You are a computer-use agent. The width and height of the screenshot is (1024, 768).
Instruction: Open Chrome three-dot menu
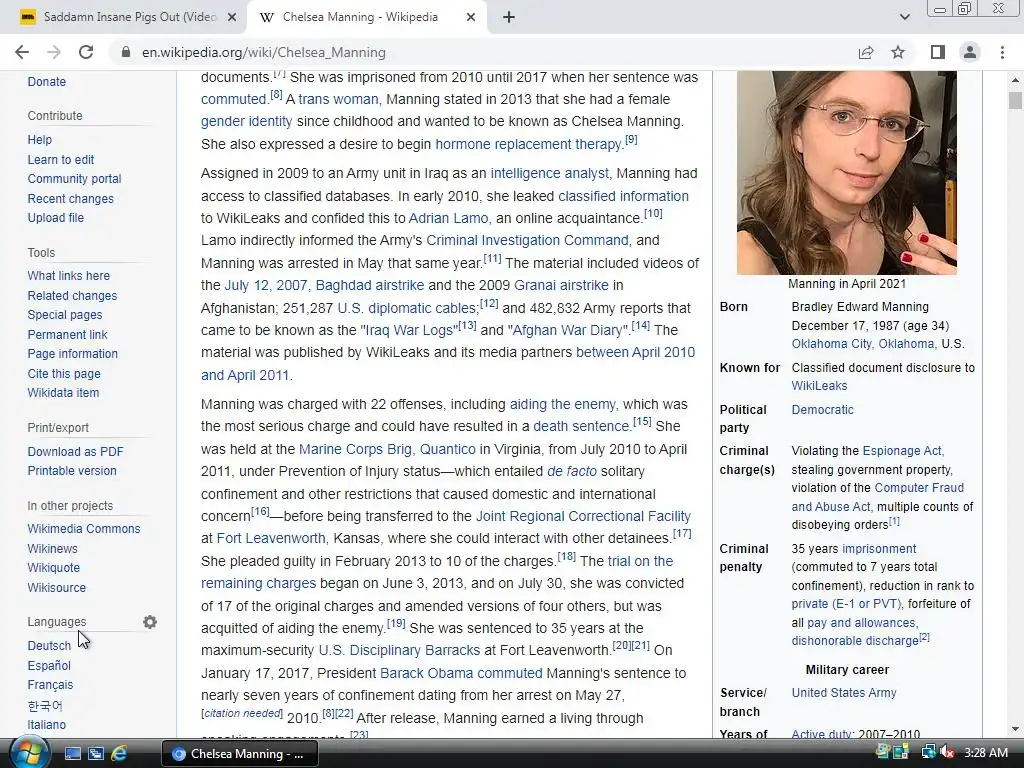pyautogui.click(x=1002, y=52)
